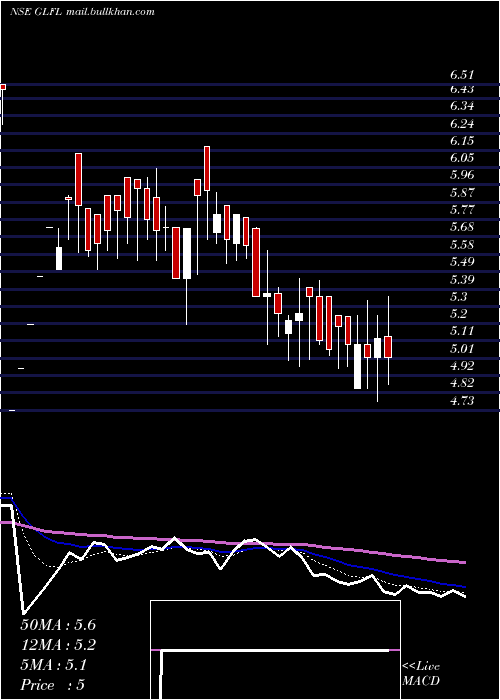Viewport: 500px width, 700px height.
Task: Click the 6.15 price axis label
Action: (x=462, y=141)
